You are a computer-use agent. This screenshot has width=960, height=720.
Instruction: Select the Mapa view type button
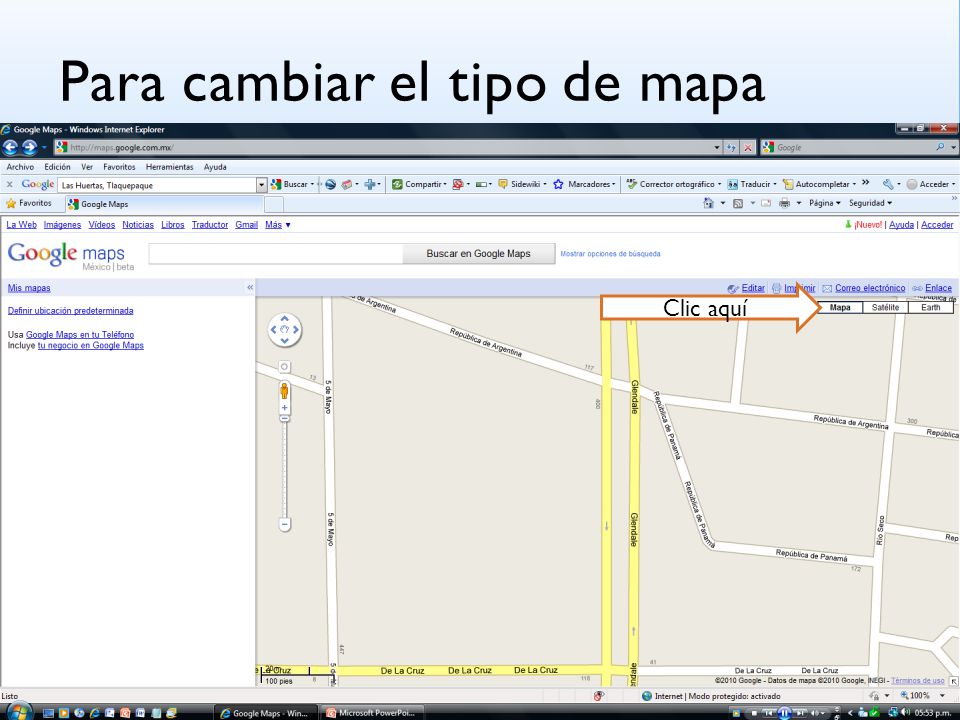[x=840, y=307]
